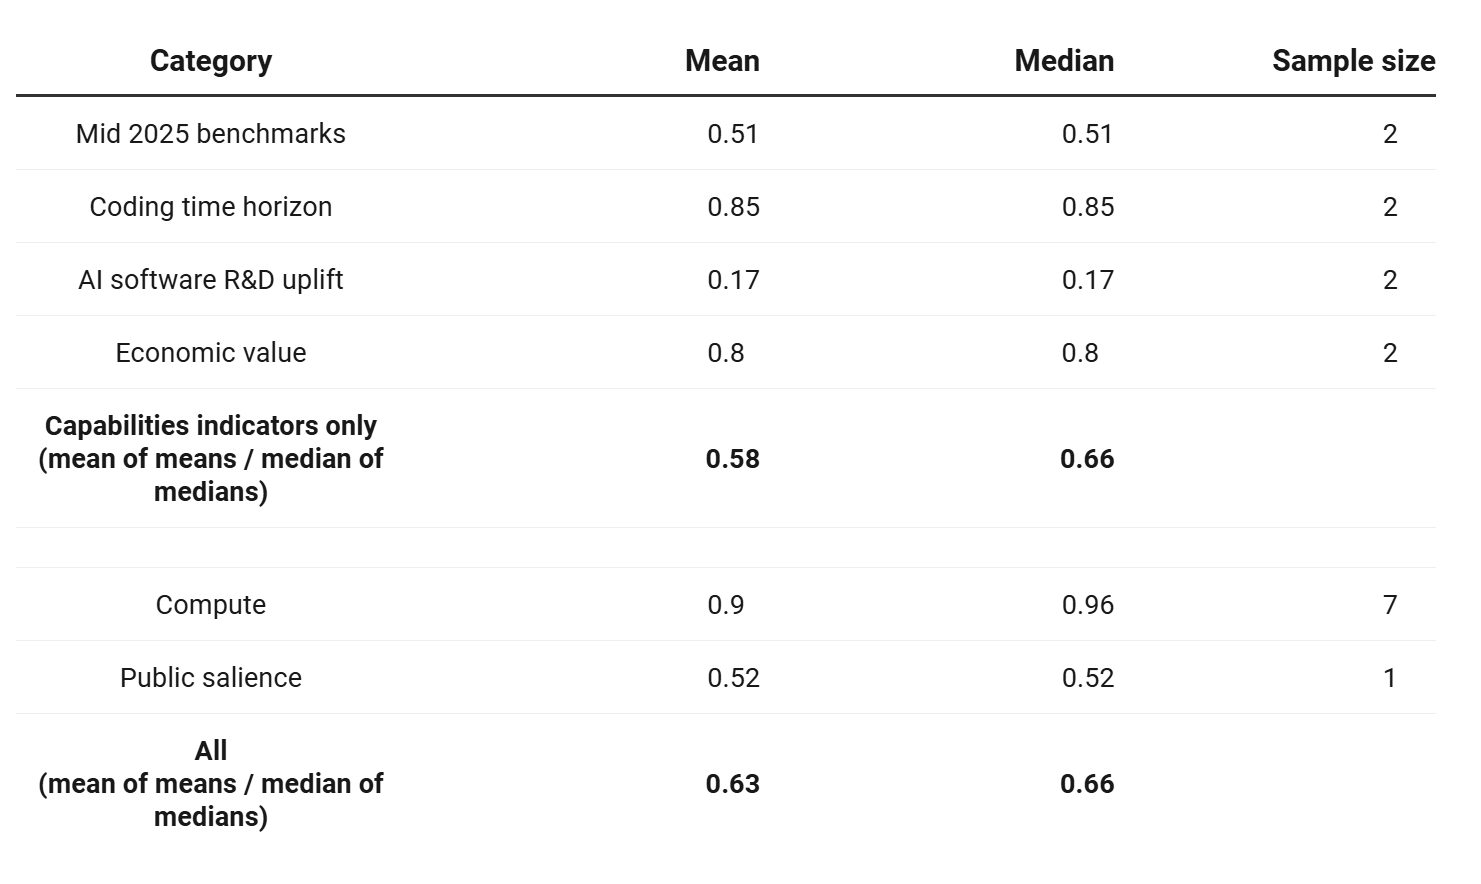This screenshot has width=1481, height=884.
Task: Click Public salience sample size 1
Action: (1389, 678)
